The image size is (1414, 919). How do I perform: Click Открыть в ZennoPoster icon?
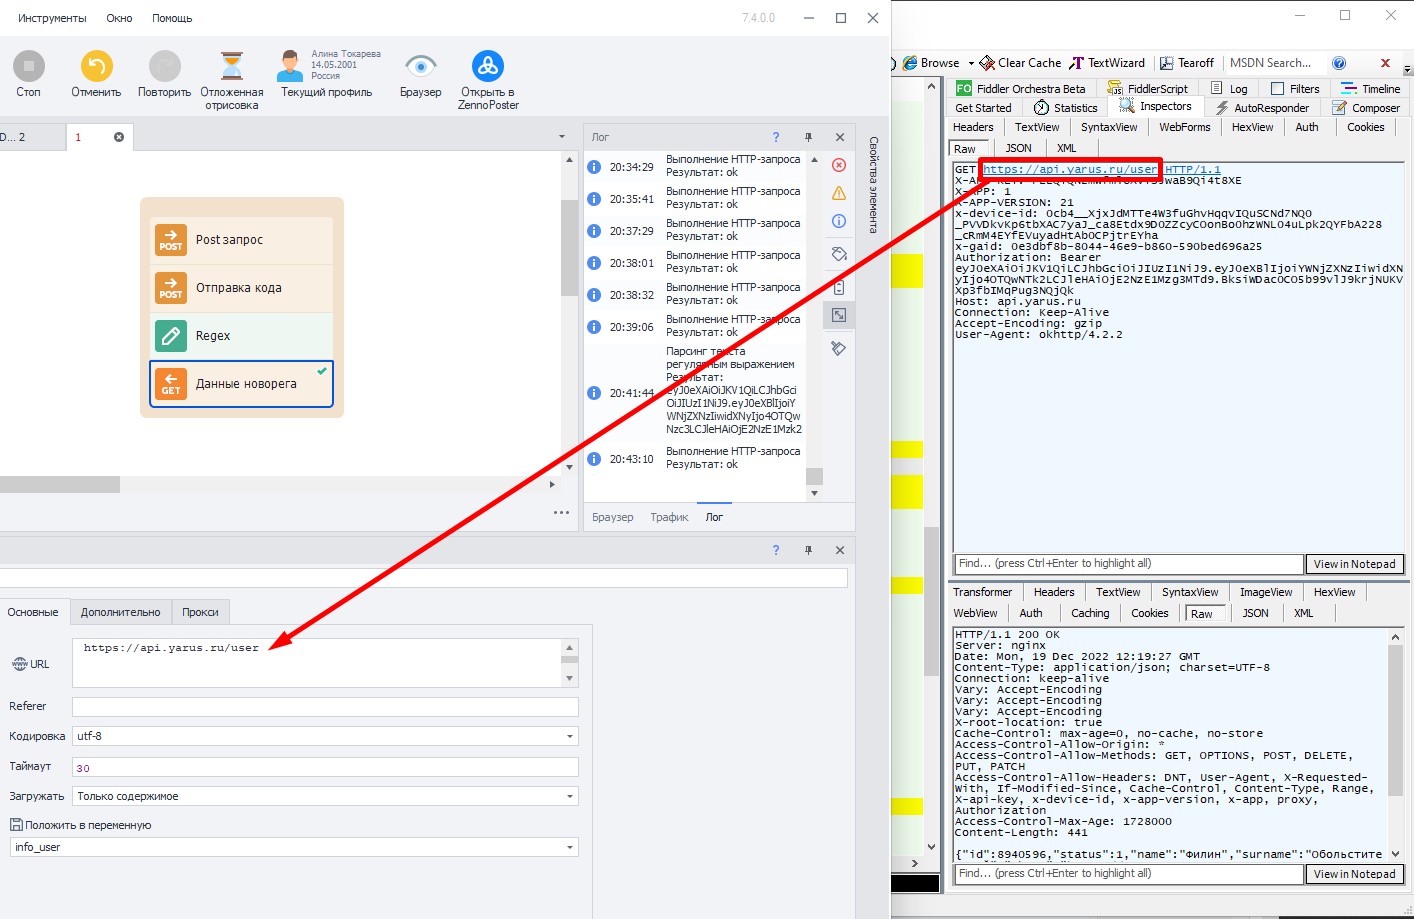click(487, 67)
